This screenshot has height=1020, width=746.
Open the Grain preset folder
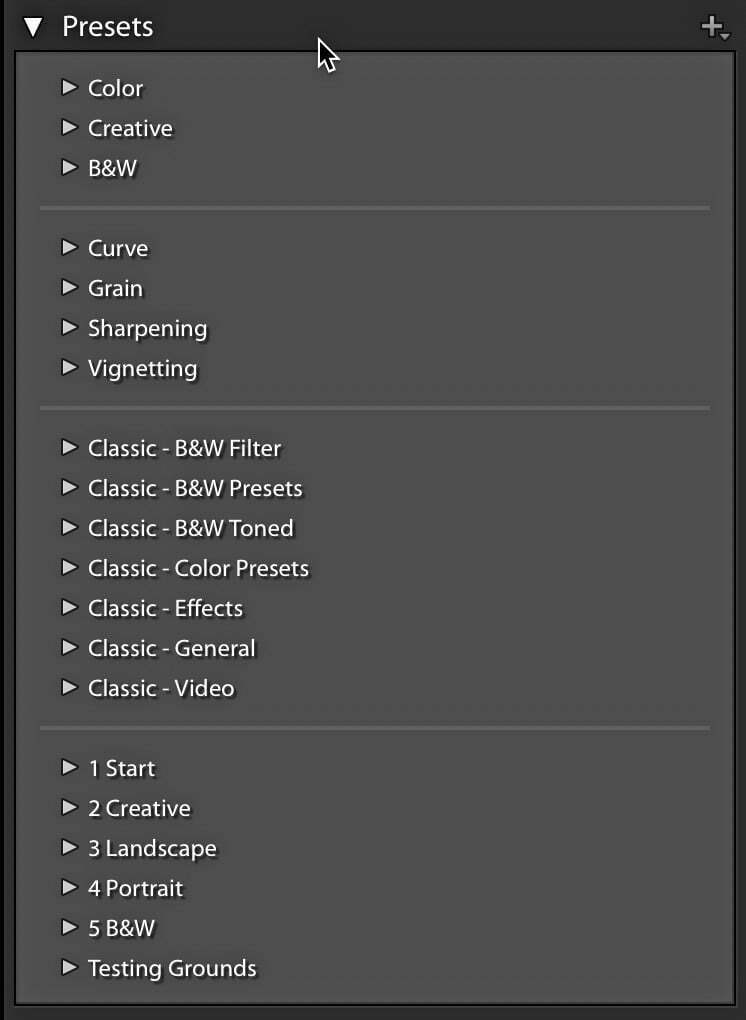pos(115,288)
